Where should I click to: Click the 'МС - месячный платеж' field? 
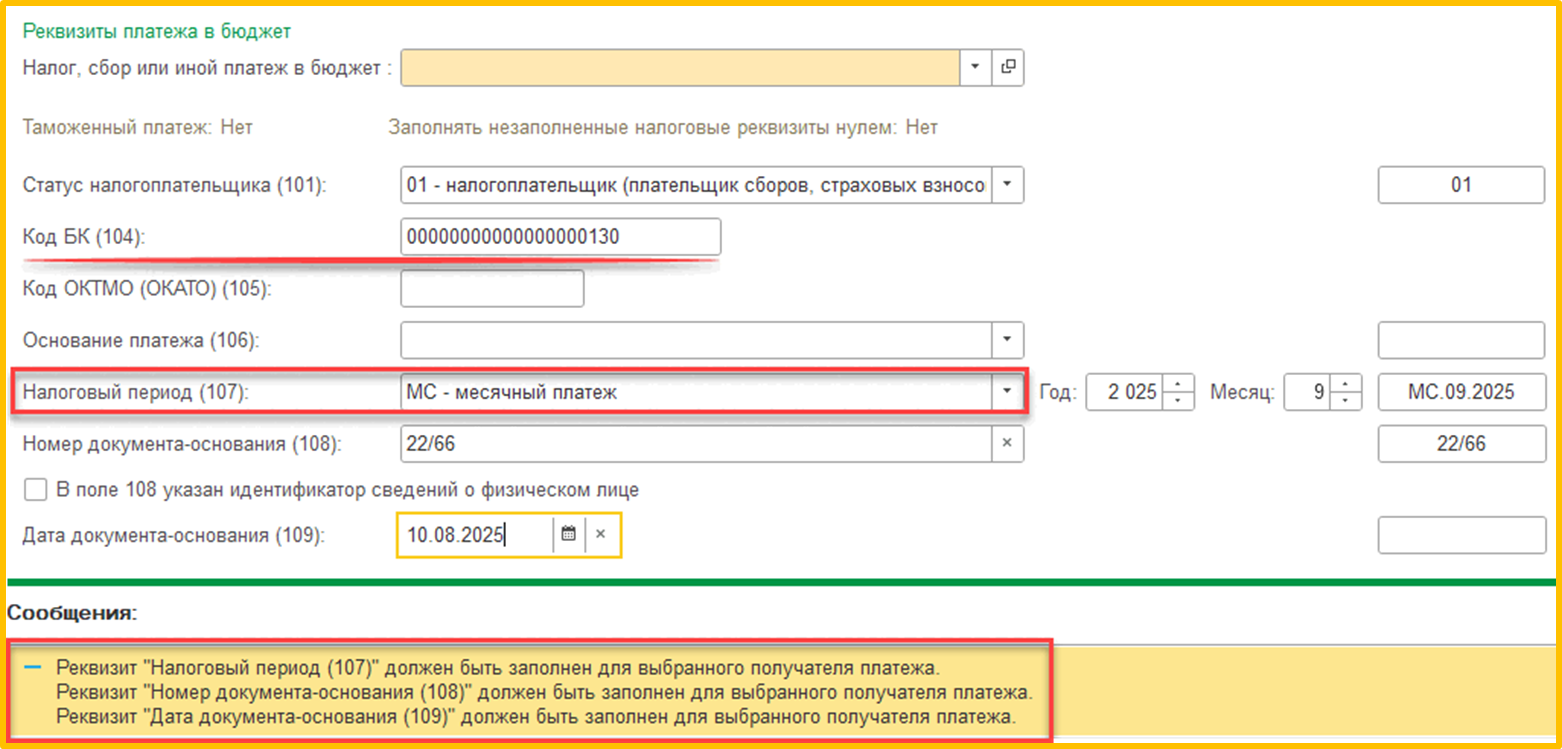[x=696, y=392]
